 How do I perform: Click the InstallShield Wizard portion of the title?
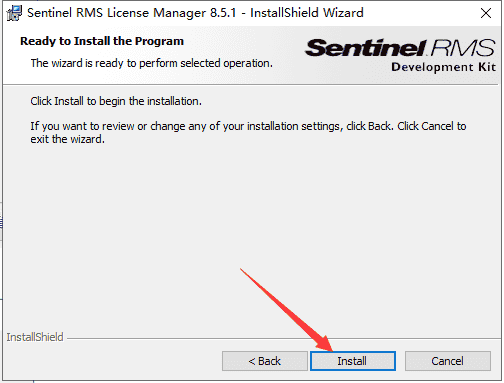[307, 13]
